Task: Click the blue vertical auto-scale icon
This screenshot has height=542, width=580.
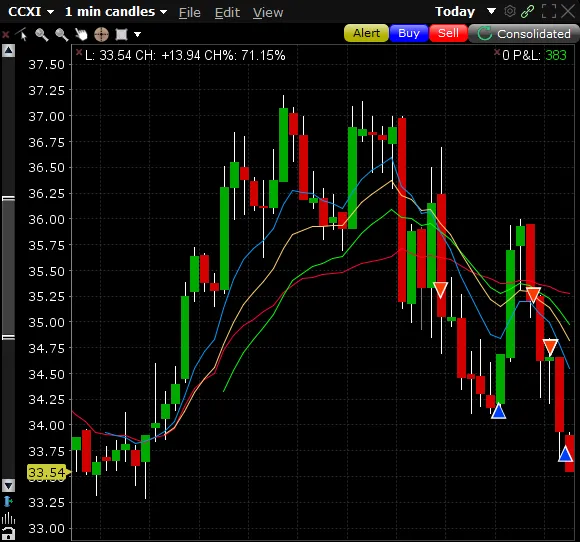Action: (8, 501)
